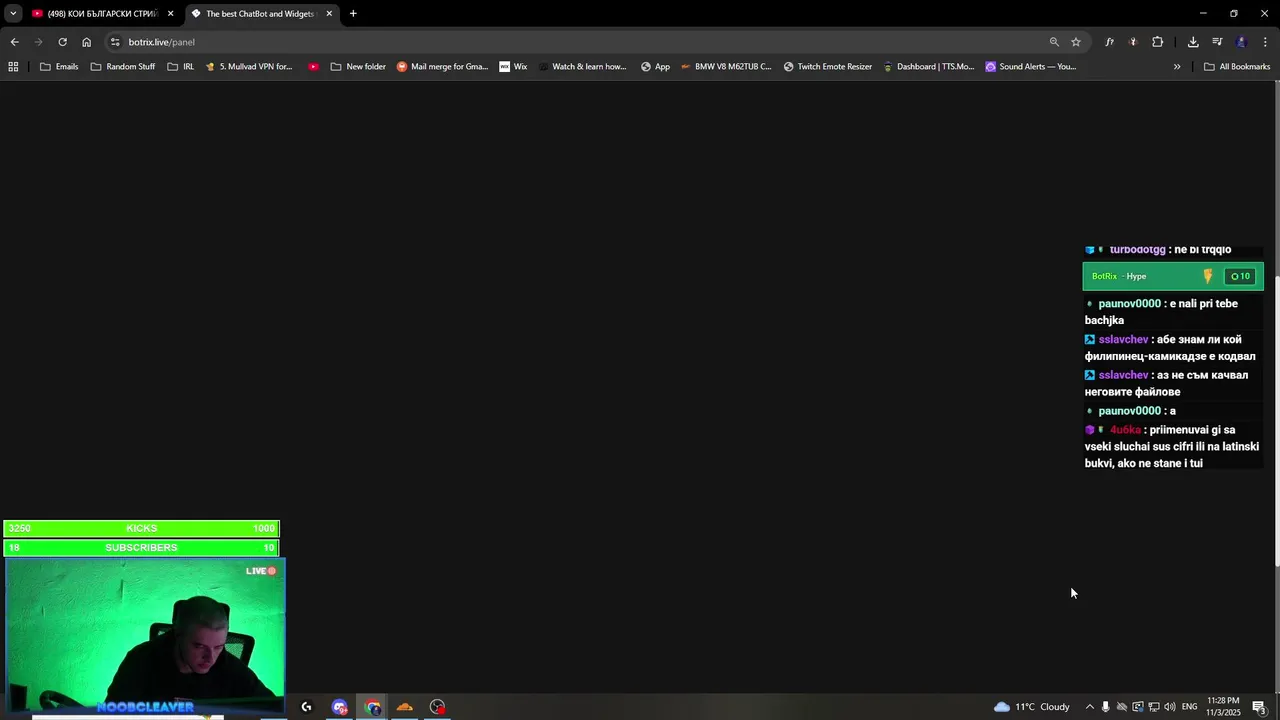Screen dimensions: 1280x720
Task: Open the App bookmark
Action: click(655, 67)
